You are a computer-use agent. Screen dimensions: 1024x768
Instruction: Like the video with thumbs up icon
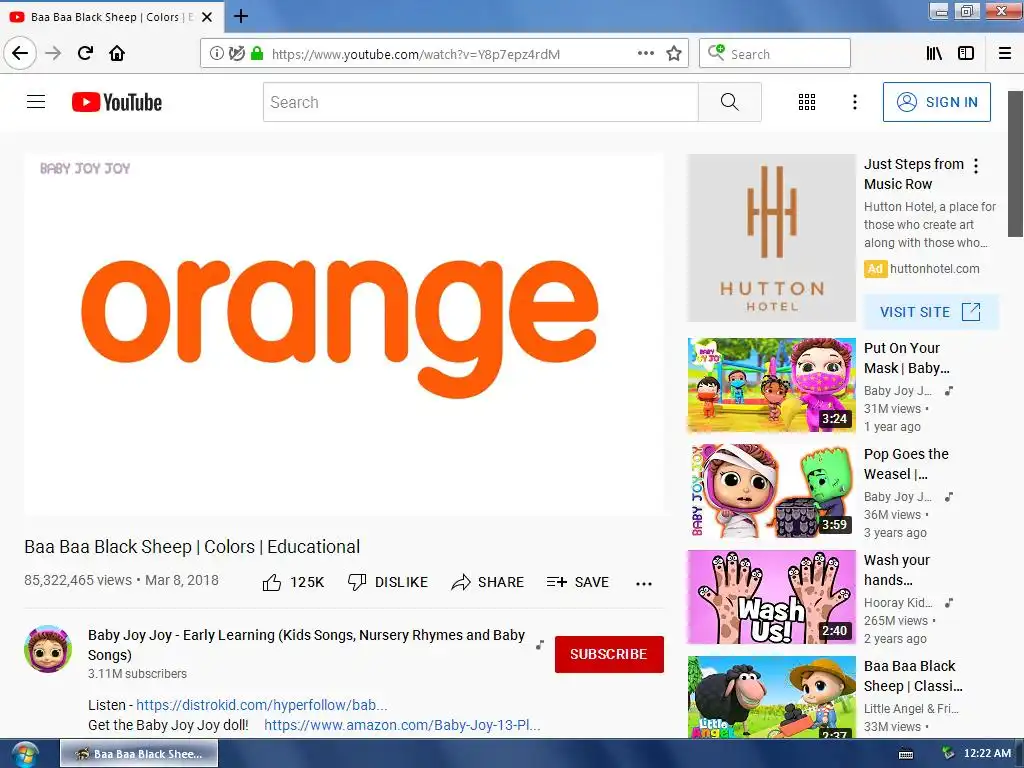tap(272, 582)
